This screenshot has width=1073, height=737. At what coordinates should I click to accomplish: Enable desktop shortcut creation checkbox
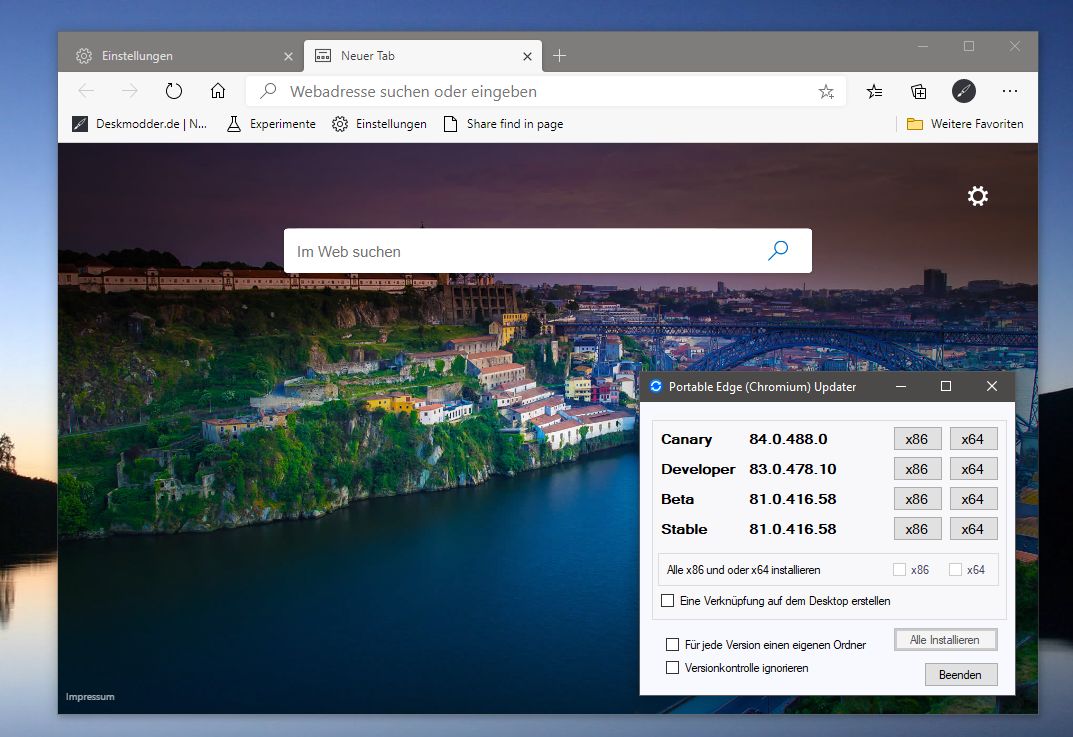coord(667,601)
